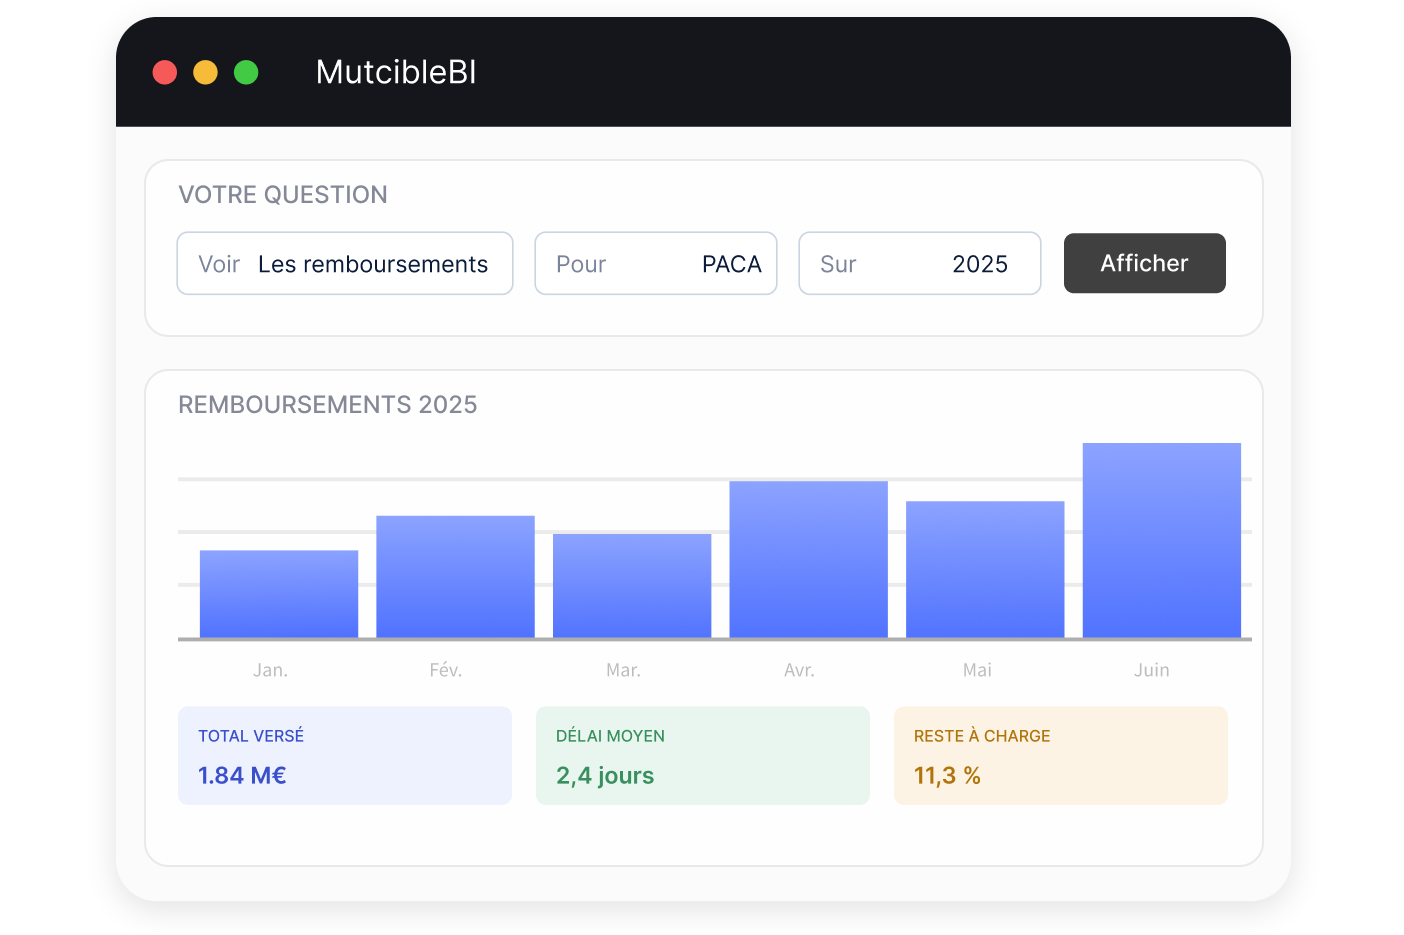Click the MutcibleBI window title
The image size is (1404, 935).
point(396,72)
